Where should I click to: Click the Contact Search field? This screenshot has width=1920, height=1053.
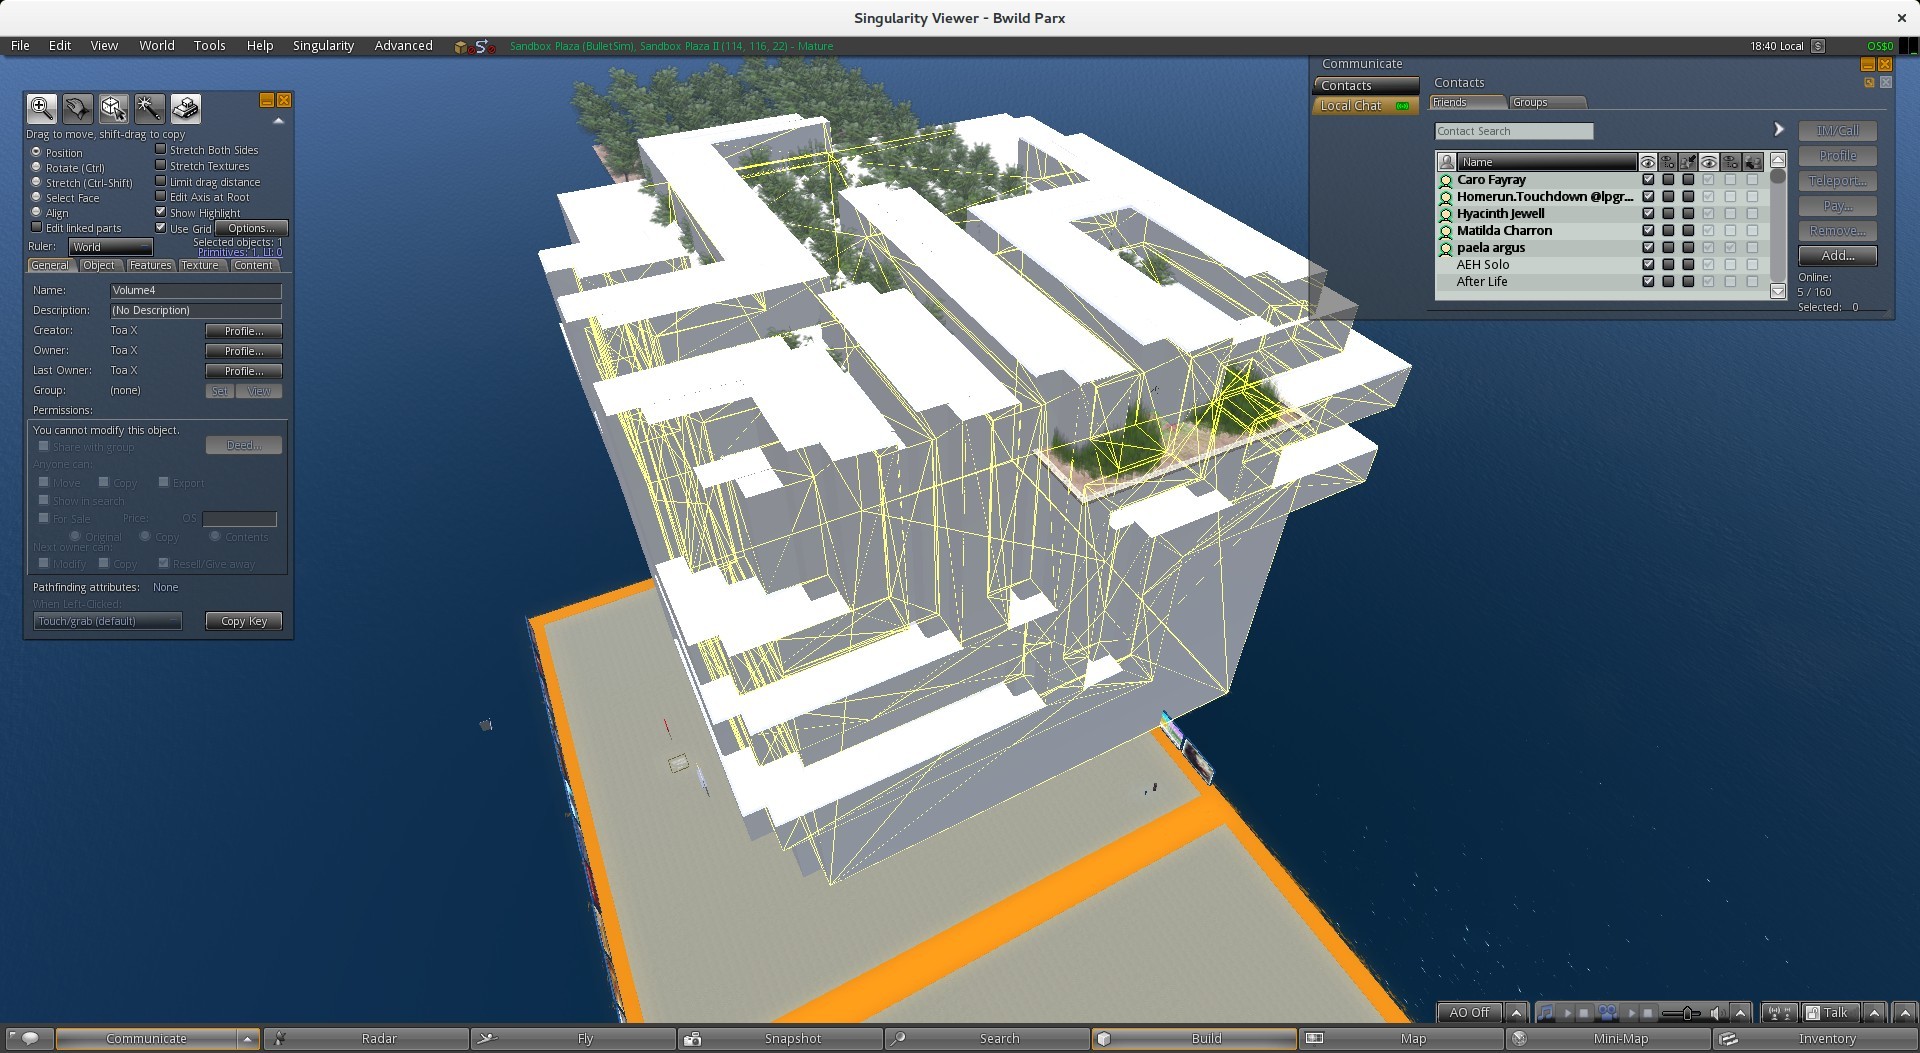1514,131
